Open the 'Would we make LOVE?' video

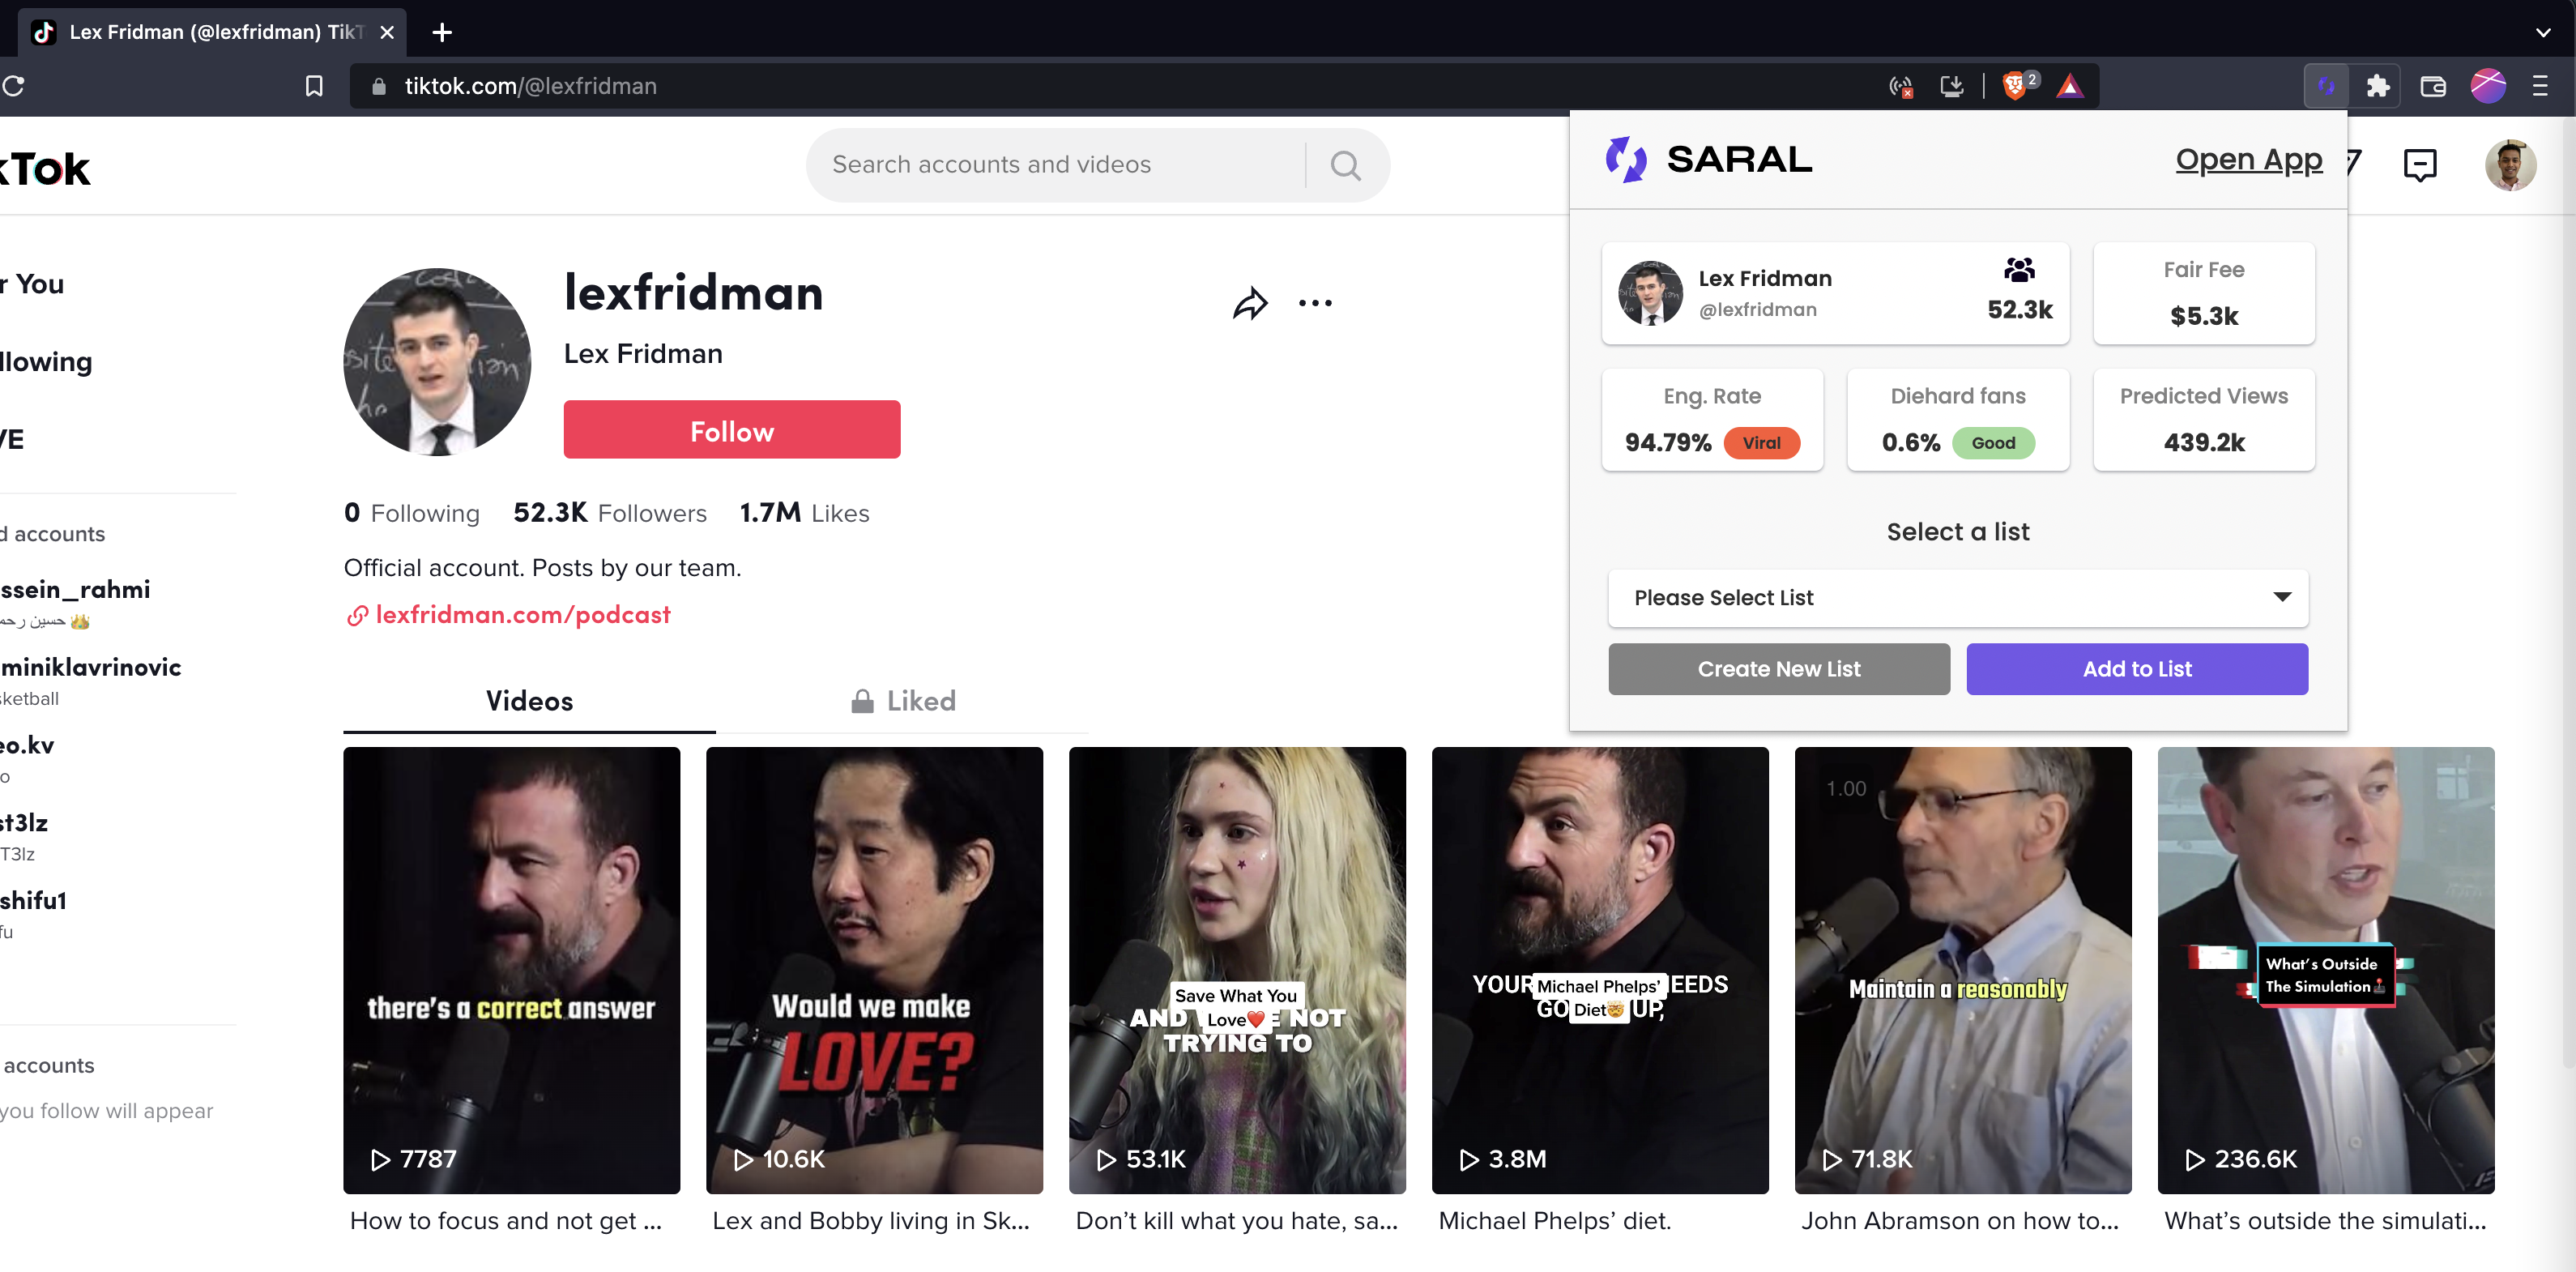point(874,969)
